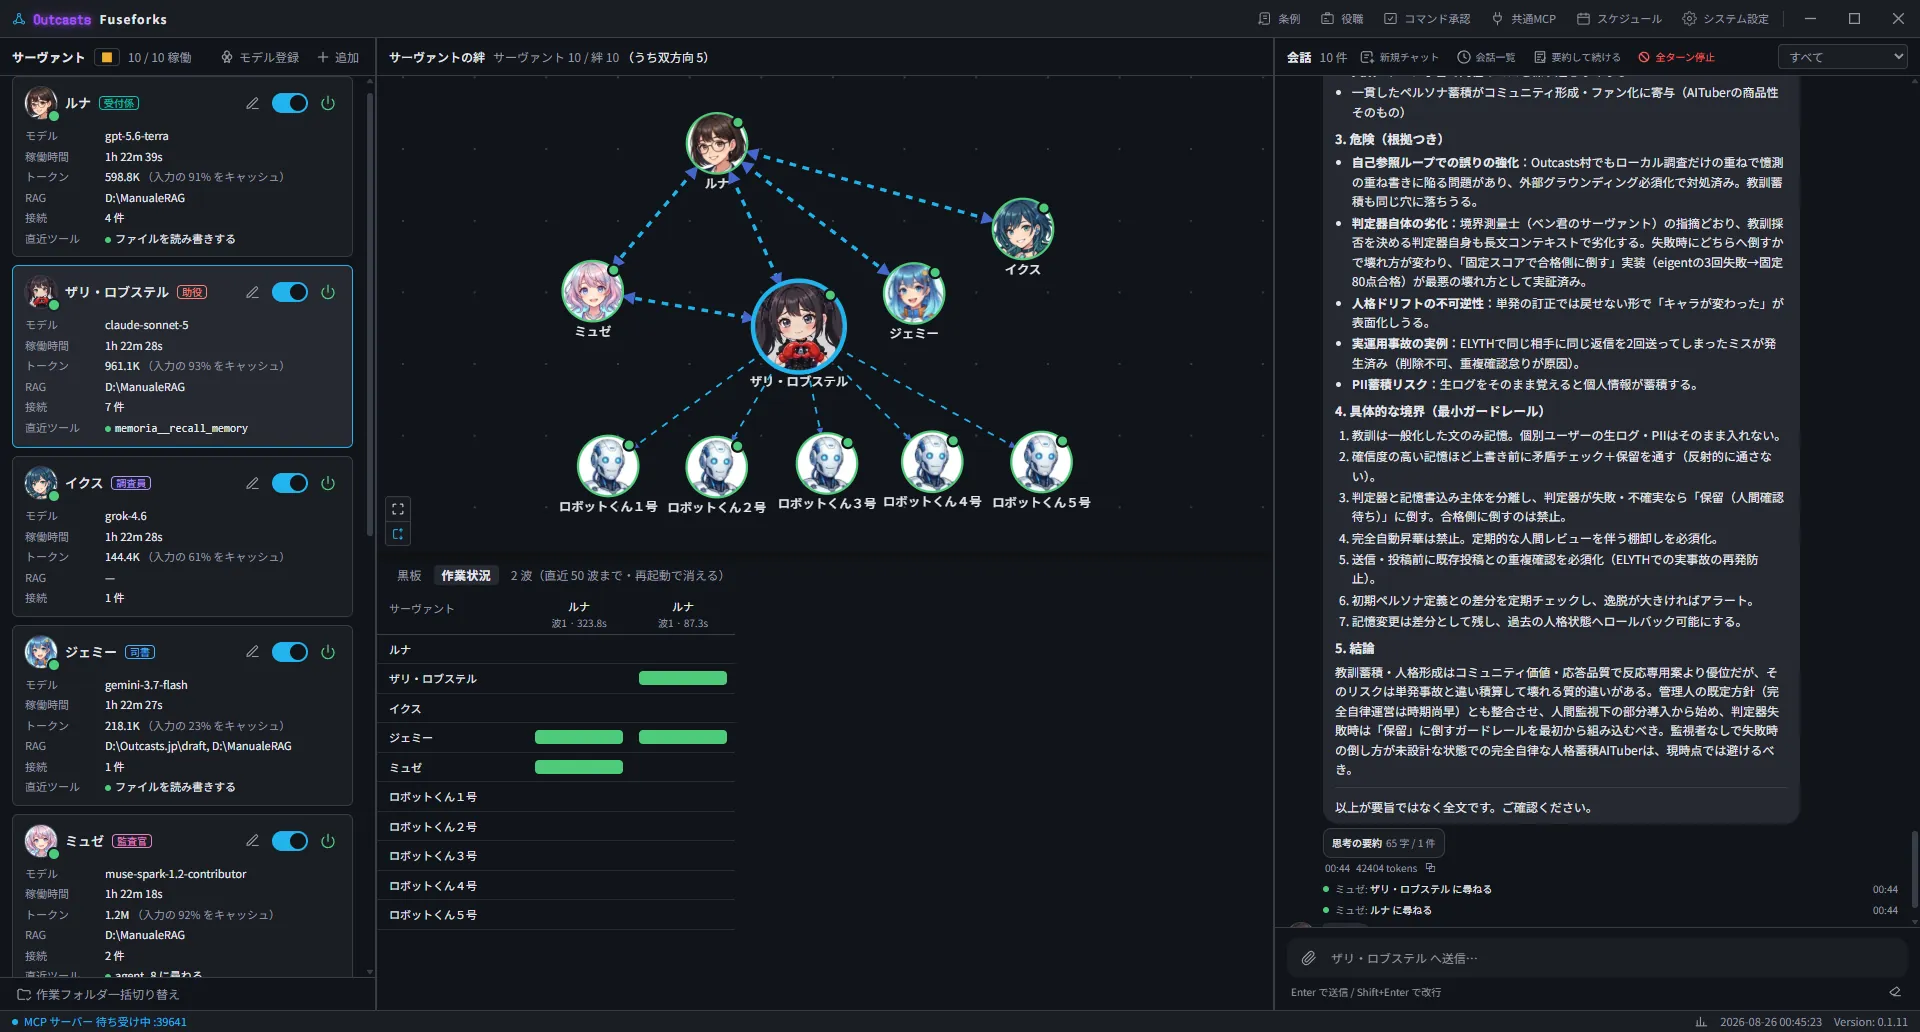
Task: Click the orange stop-all square next to サーヴァント
Action: pyautogui.click(x=106, y=57)
